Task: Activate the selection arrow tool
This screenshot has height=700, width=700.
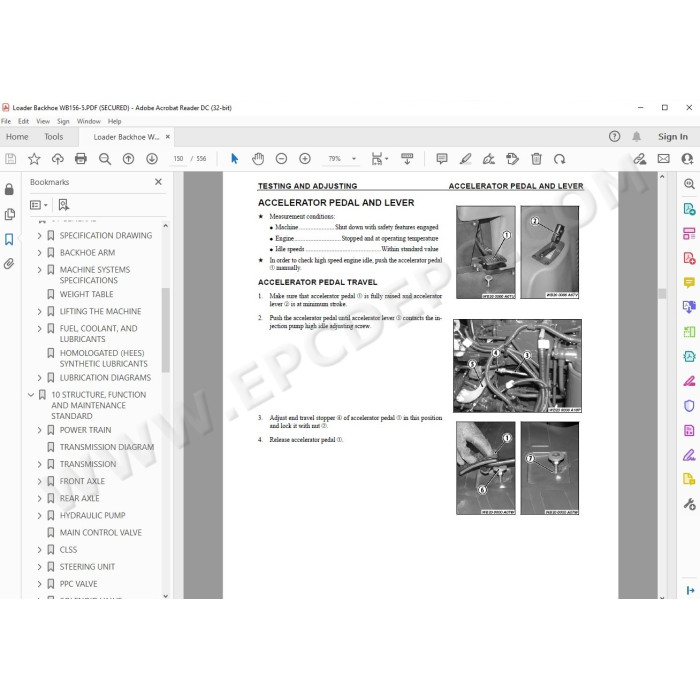Action: pos(234,158)
